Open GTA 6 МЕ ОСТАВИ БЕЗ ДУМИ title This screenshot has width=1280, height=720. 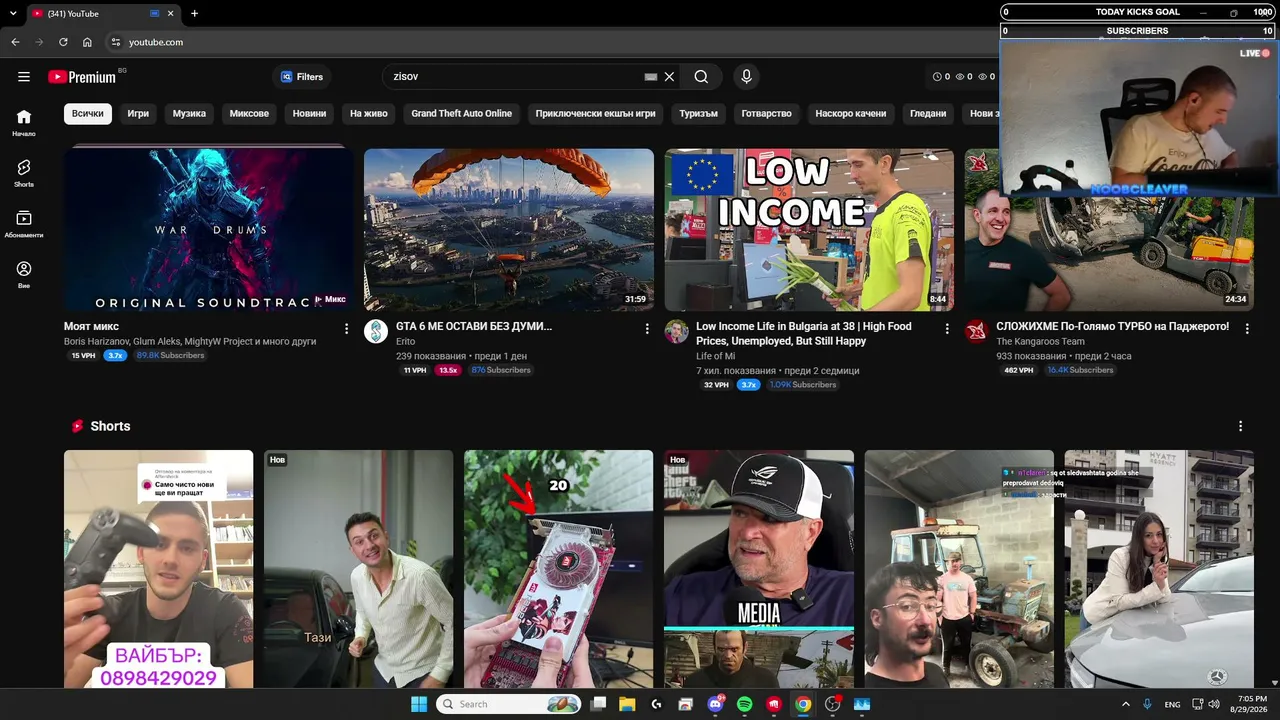[x=474, y=327]
